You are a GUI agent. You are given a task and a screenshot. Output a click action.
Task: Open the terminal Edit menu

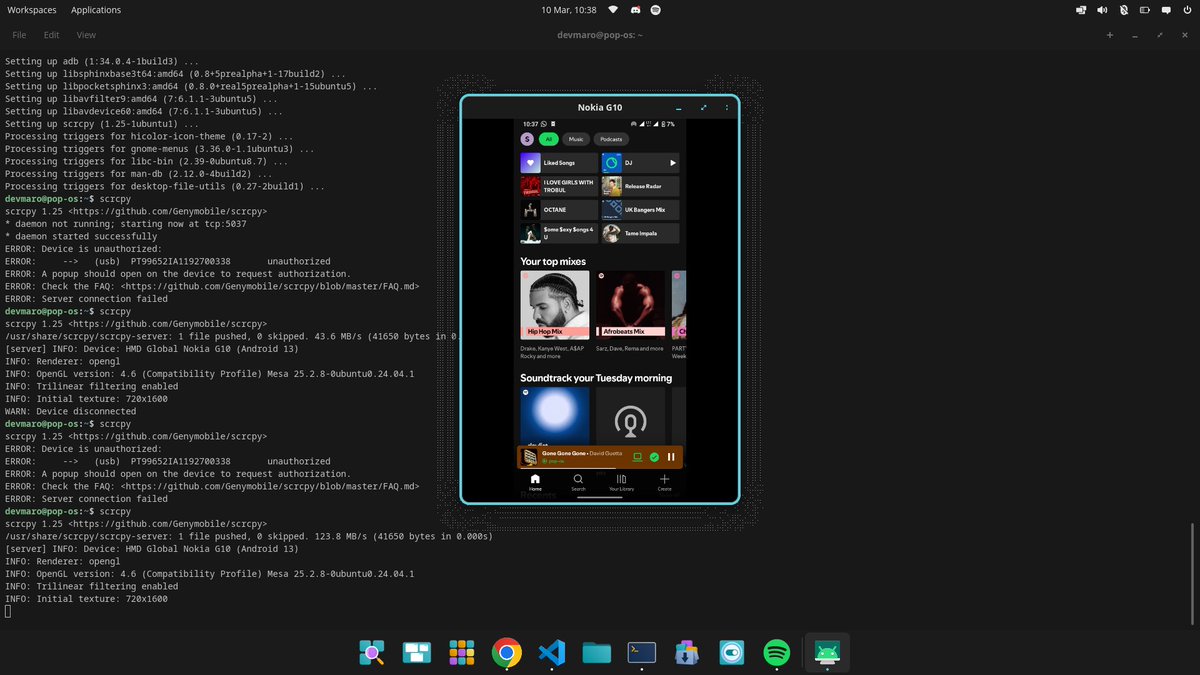(x=51, y=35)
